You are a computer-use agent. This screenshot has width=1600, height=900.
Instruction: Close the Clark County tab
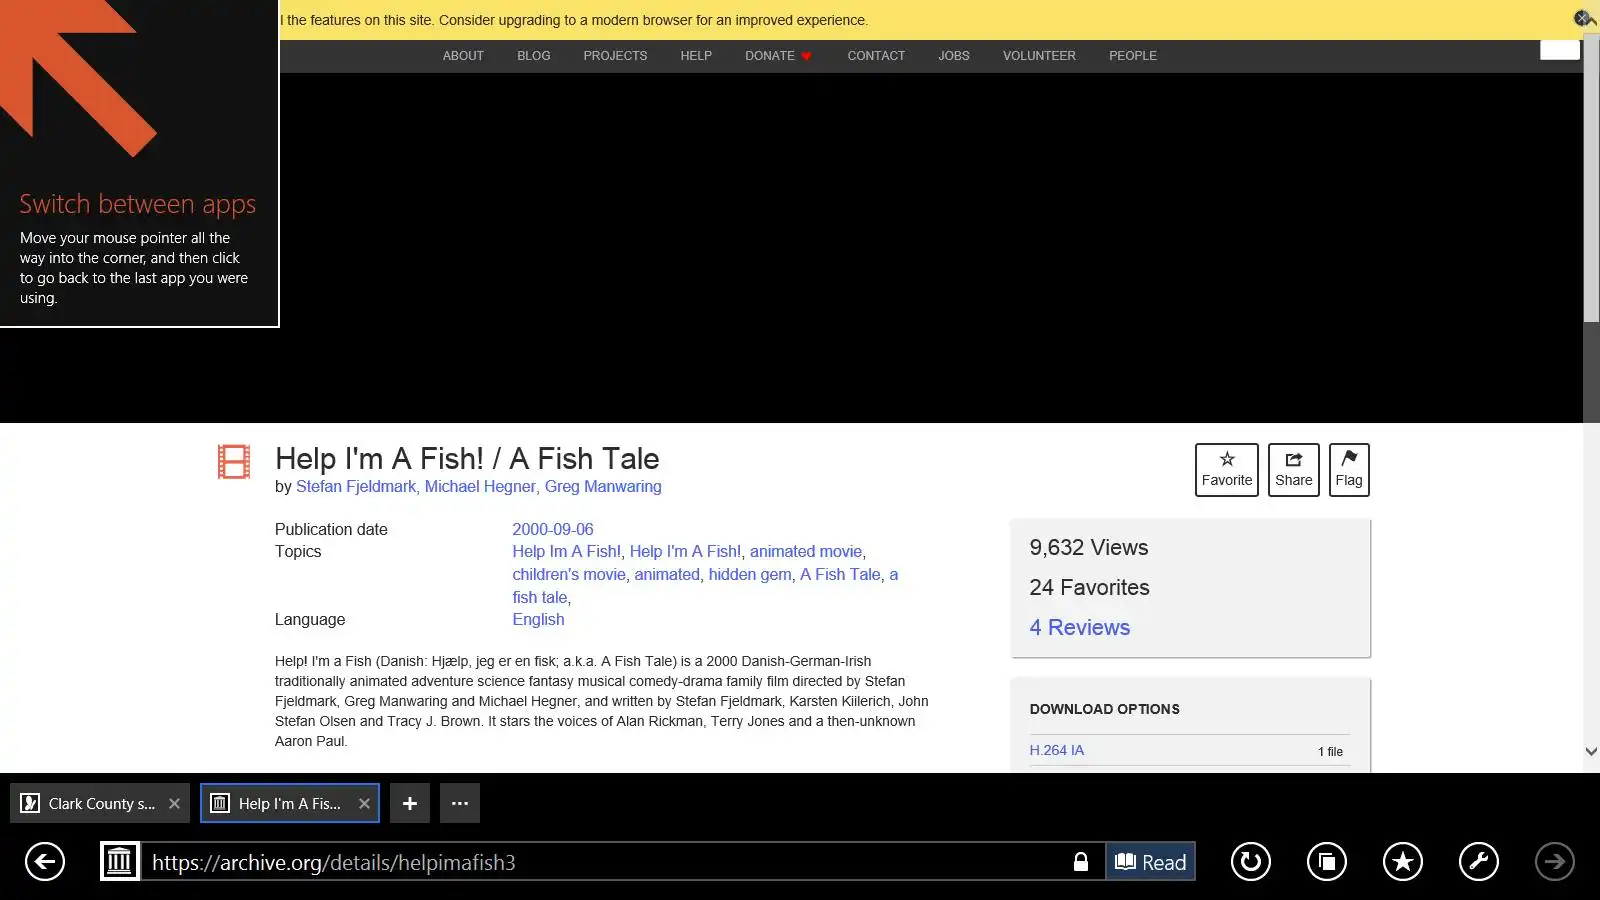pyautogui.click(x=174, y=803)
